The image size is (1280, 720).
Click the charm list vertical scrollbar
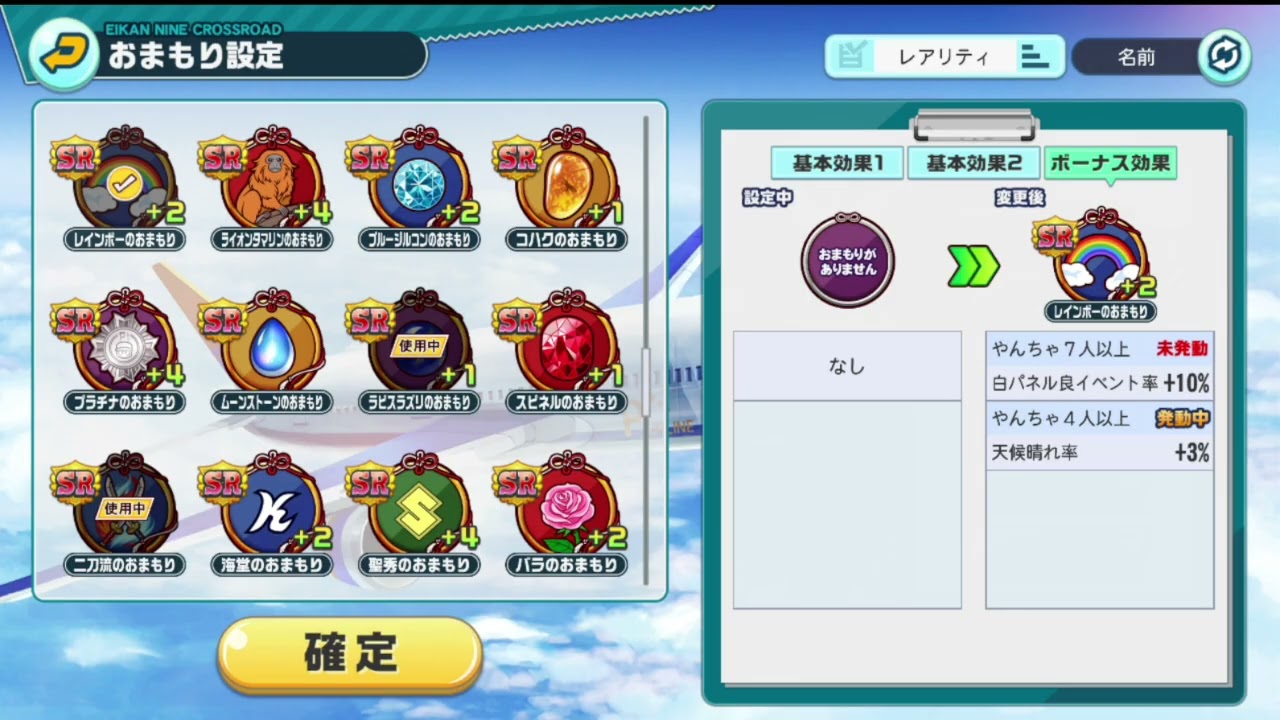tap(646, 350)
